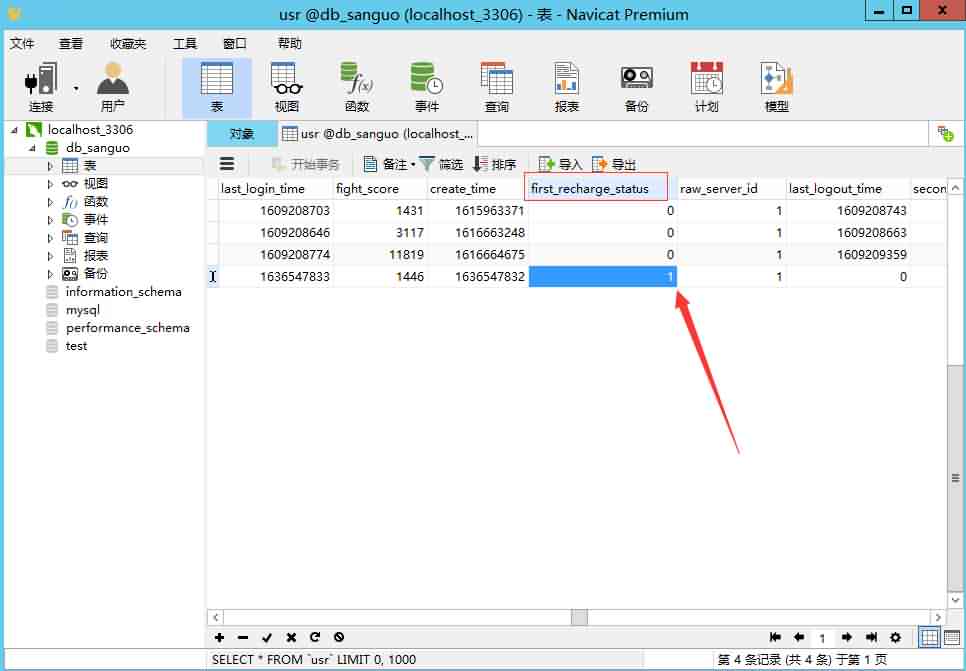
Task: Select the 视图 view toolbar icon
Action: pyautogui.click(x=286, y=86)
